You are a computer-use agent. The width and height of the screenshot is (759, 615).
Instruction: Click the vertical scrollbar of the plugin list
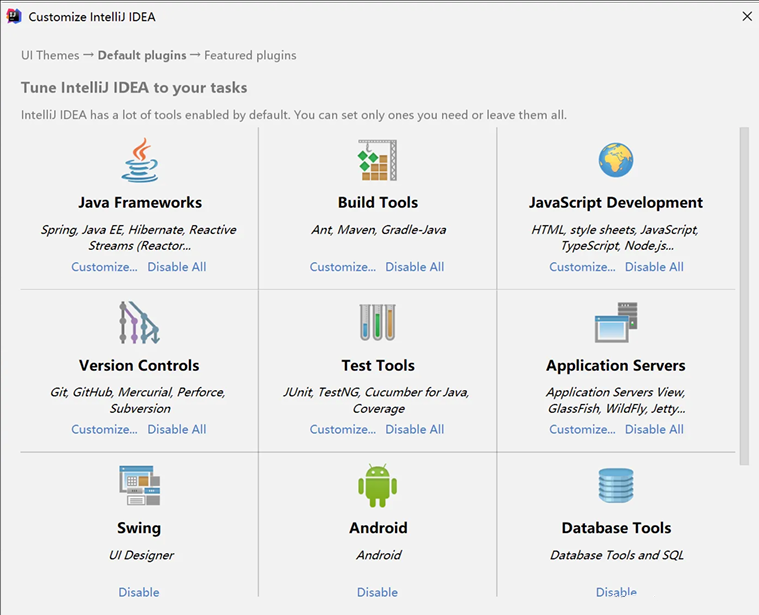744,296
